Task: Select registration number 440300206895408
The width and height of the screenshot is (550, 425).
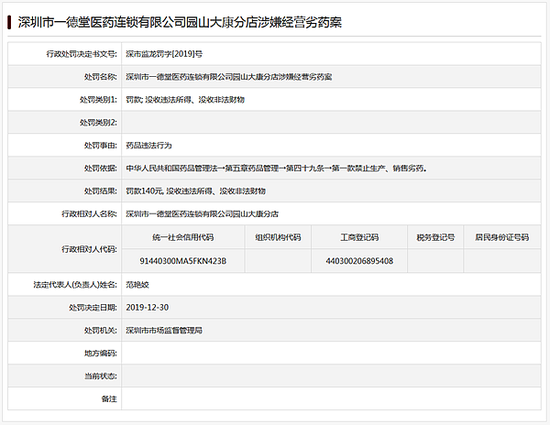Action: [360, 261]
